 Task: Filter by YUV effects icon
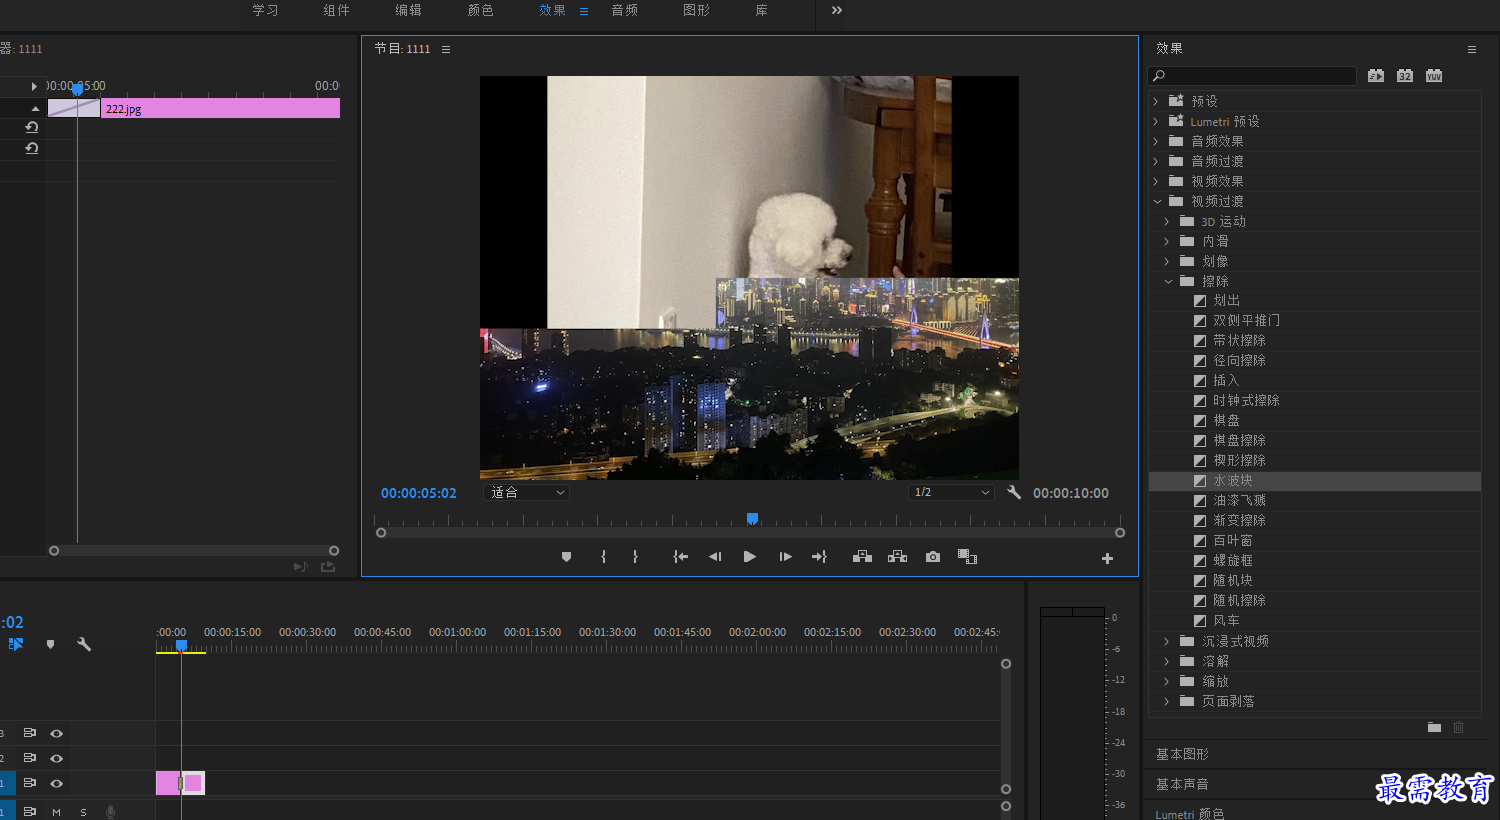coord(1434,76)
